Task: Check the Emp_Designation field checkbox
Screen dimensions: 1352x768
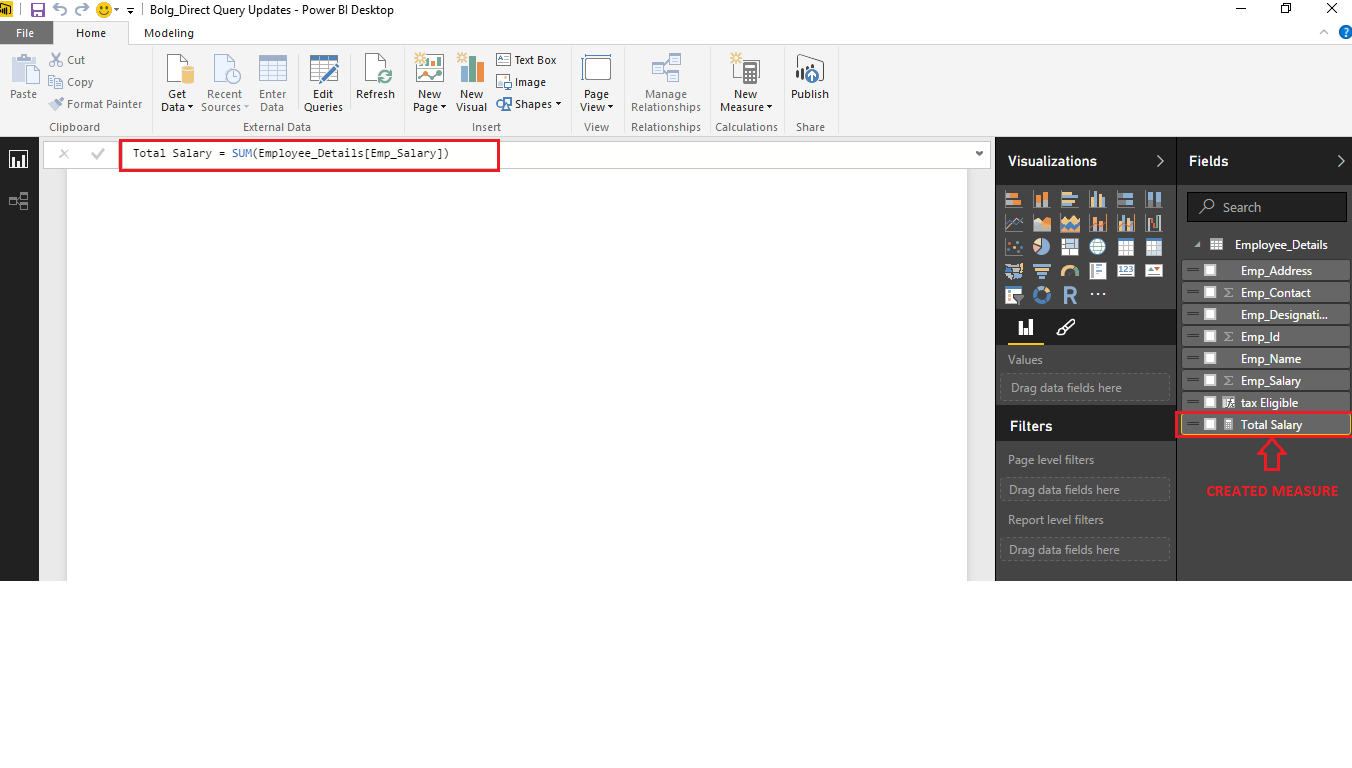Action: (x=1210, y=315)
